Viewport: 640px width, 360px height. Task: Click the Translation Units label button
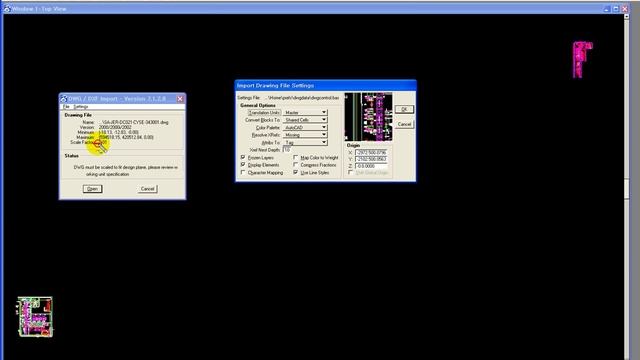(264, 112)
